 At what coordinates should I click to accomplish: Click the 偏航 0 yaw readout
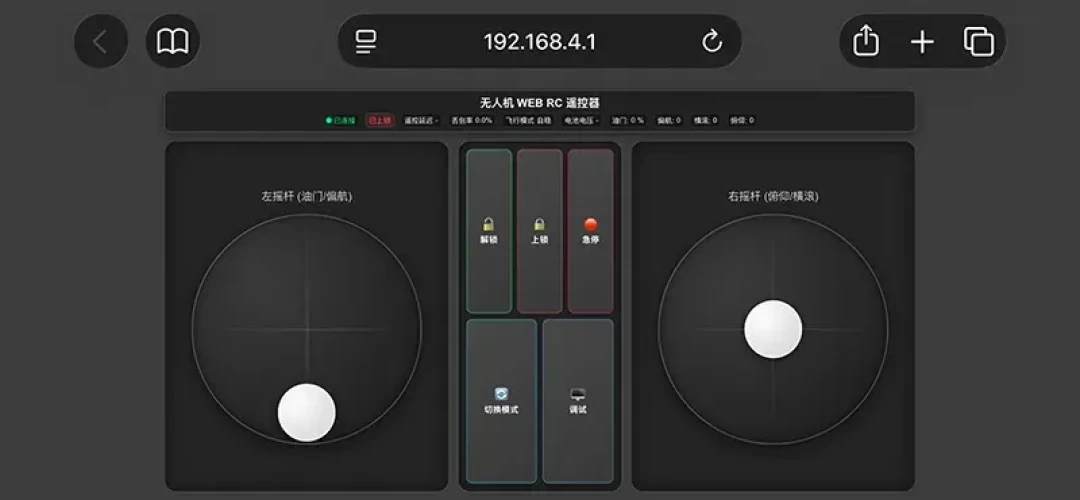[x=669, y=121]
